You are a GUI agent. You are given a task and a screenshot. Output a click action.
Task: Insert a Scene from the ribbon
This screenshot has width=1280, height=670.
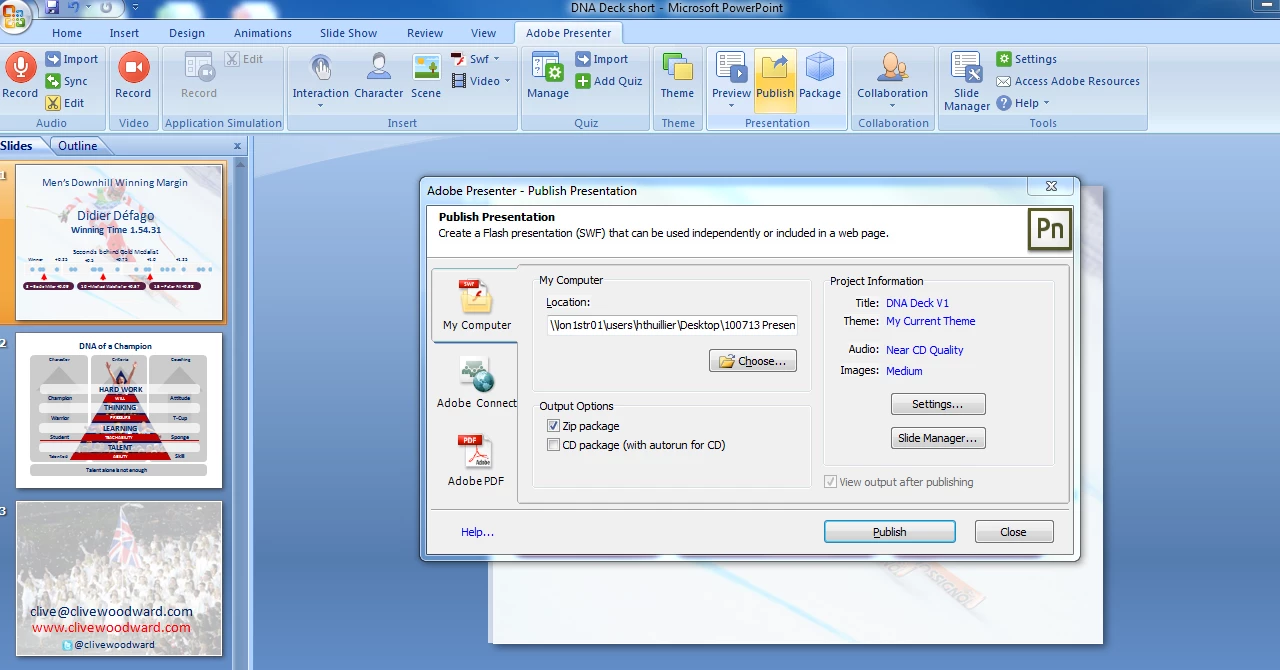coord(426,76)
